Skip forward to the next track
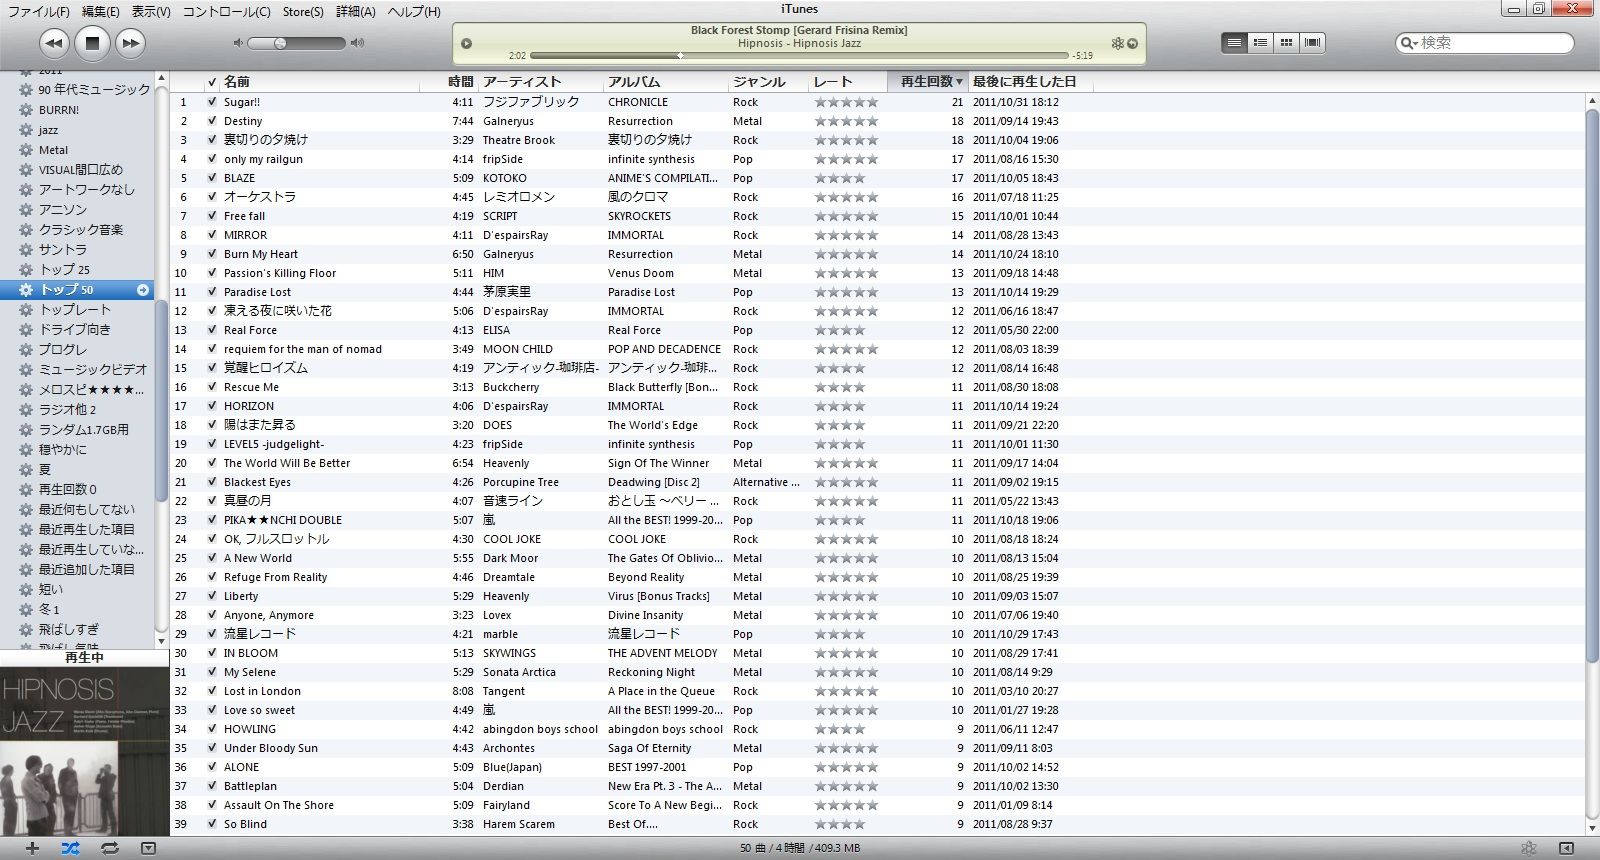The width and height of the screenshot is (1600, 860). click(x=130, y=43)
